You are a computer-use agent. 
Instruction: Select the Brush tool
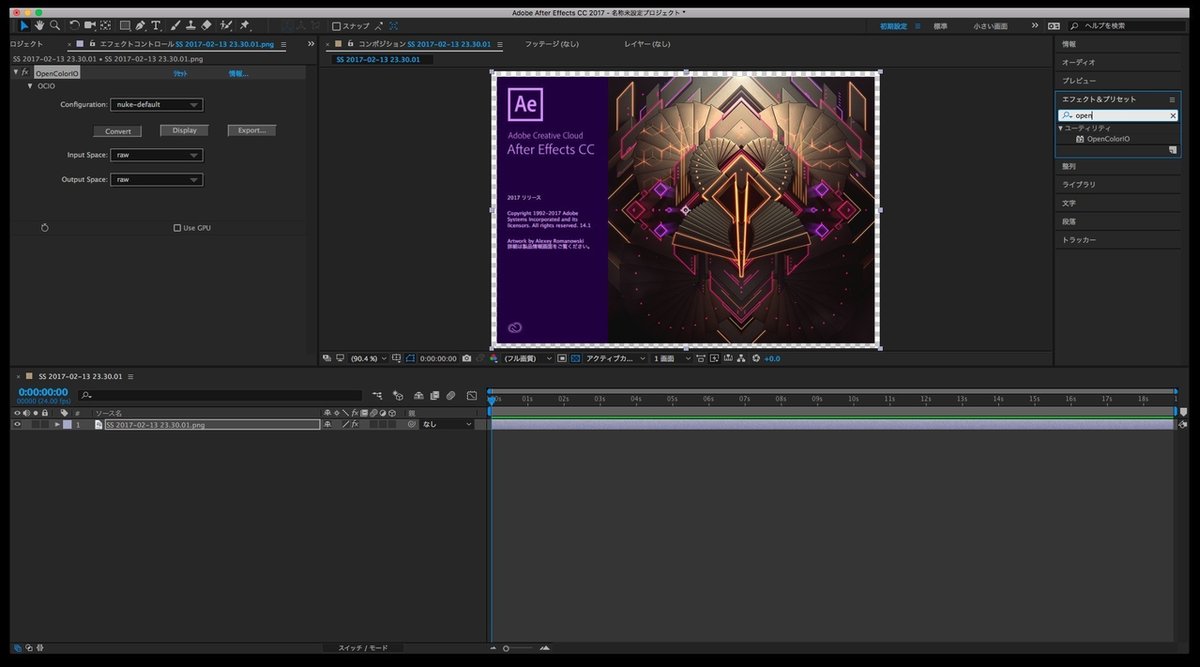click(175, 25)
